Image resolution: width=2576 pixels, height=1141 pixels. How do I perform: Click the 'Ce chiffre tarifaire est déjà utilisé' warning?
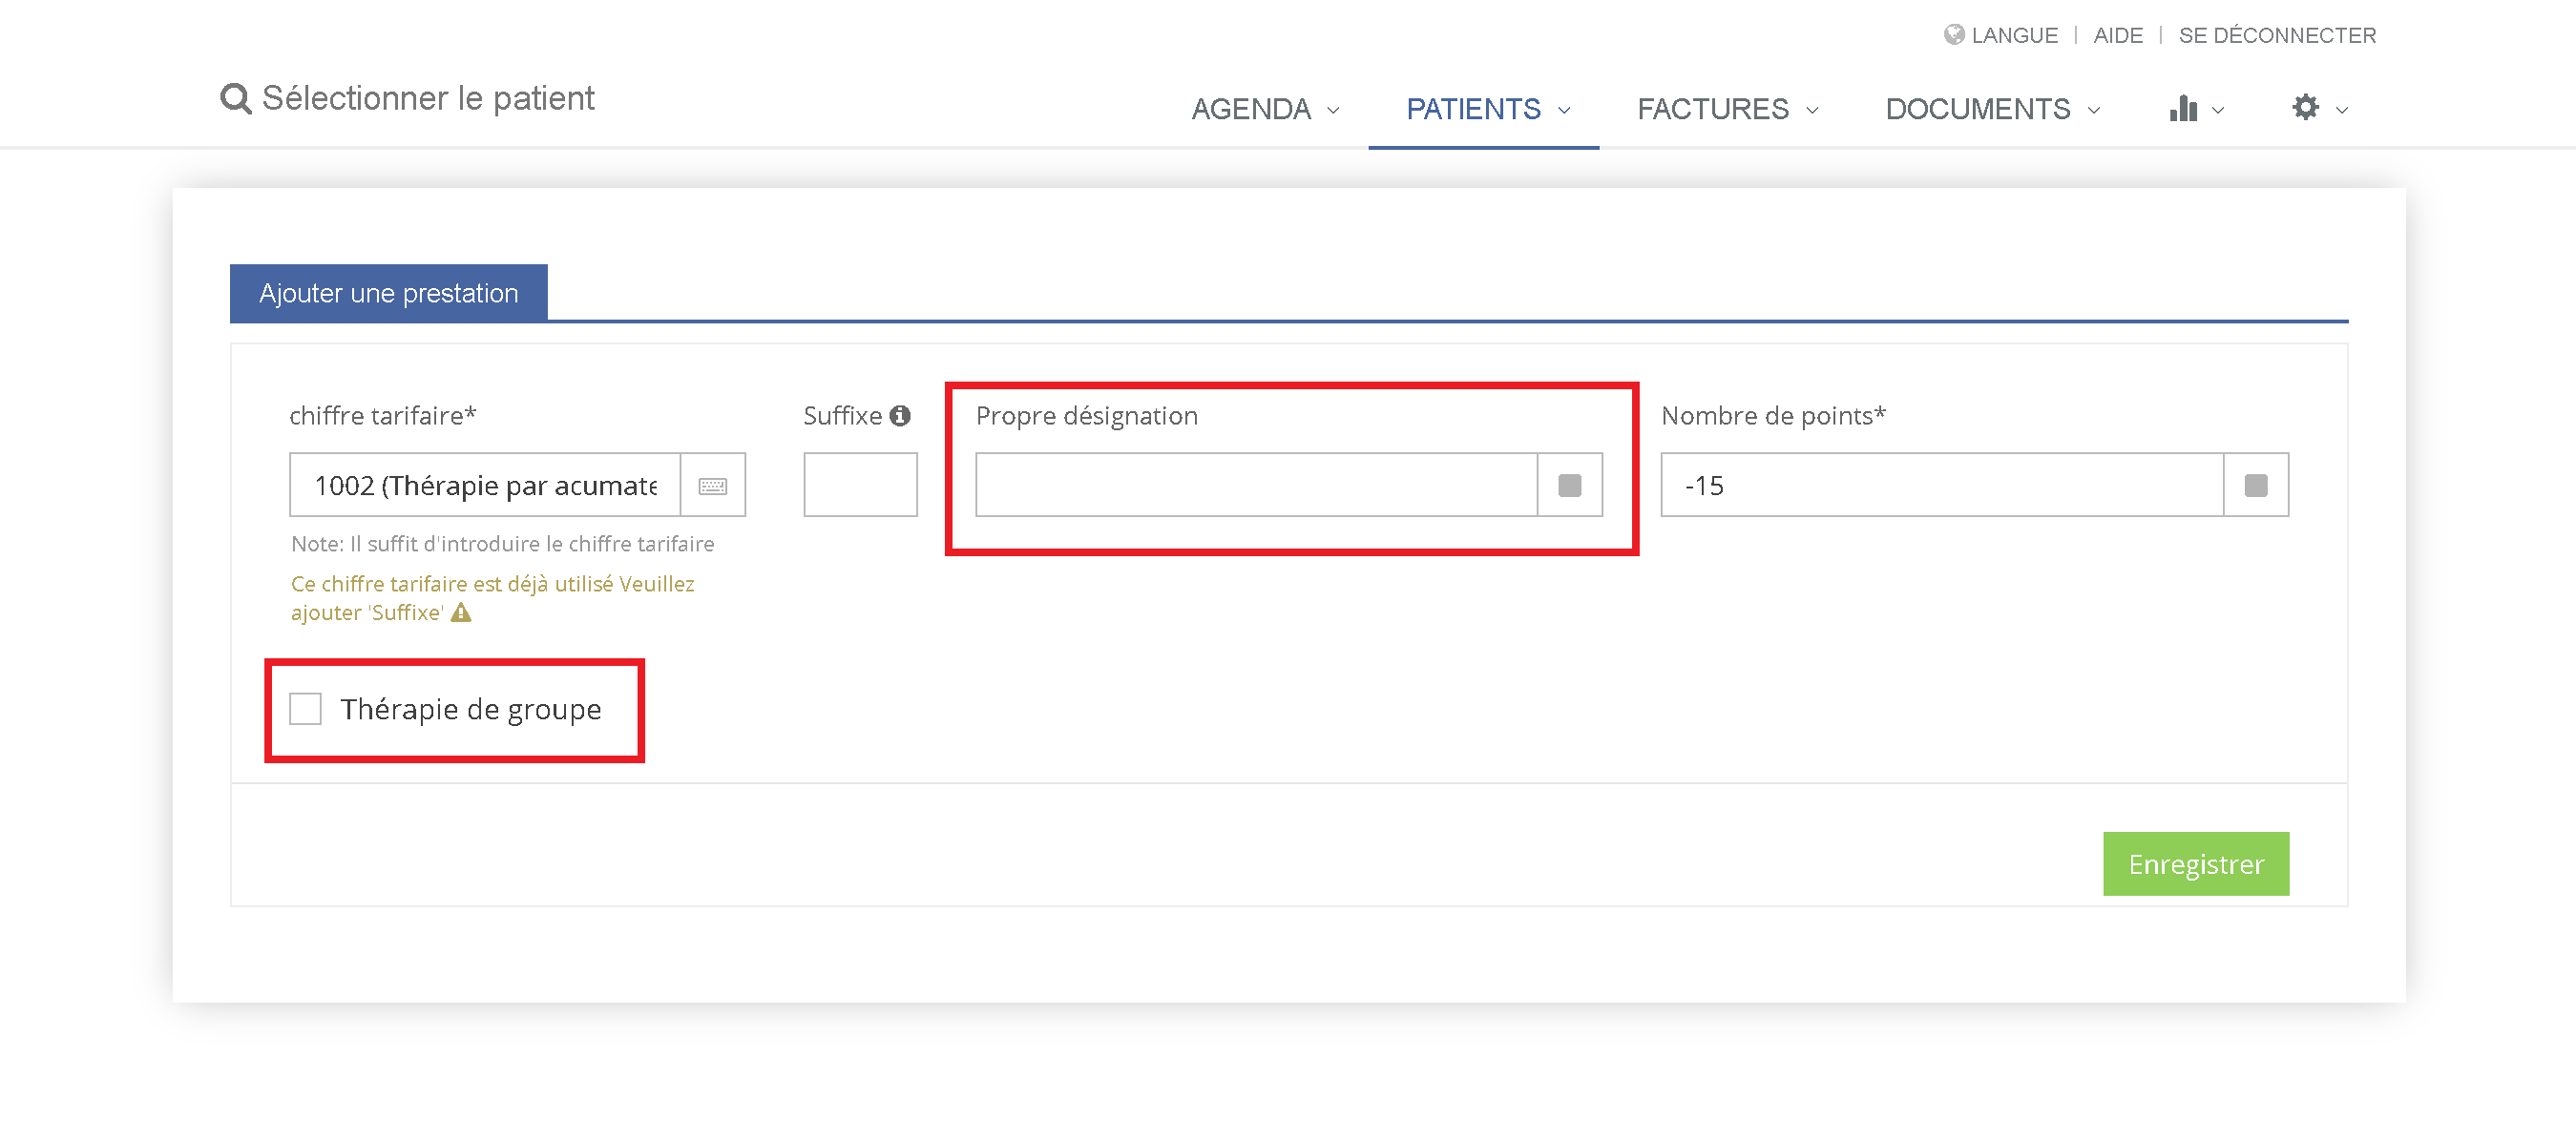point(492,598)
